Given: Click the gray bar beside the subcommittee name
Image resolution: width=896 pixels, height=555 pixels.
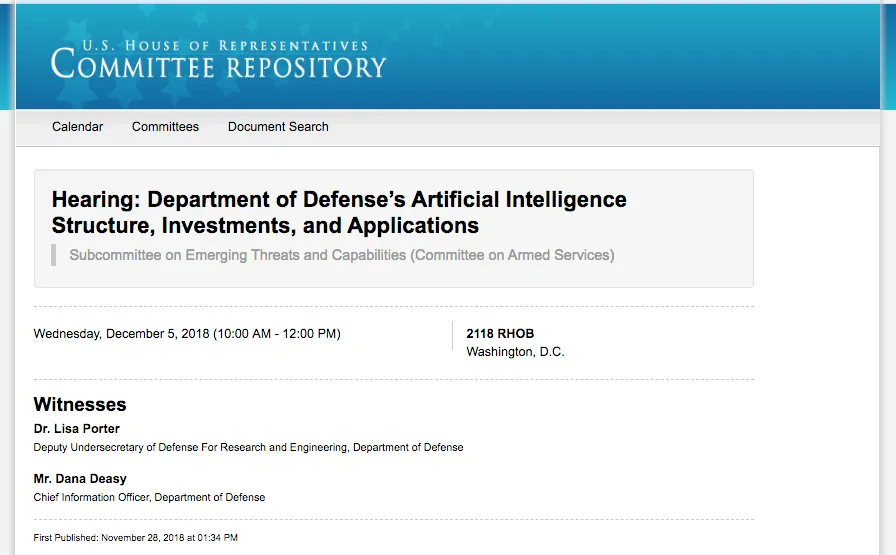Looking at the screenshot, I should [x=54, y=255].
